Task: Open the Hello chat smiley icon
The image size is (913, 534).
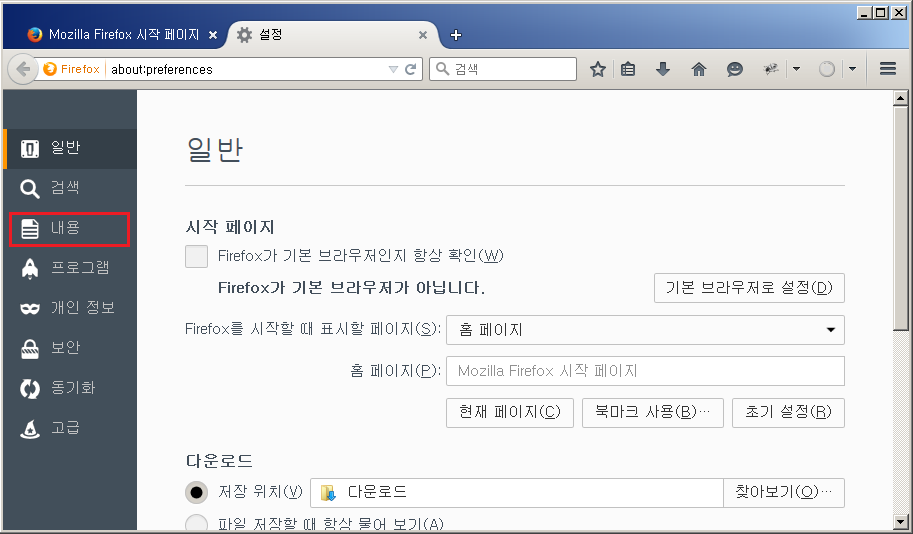Action: tap(735, 69)
